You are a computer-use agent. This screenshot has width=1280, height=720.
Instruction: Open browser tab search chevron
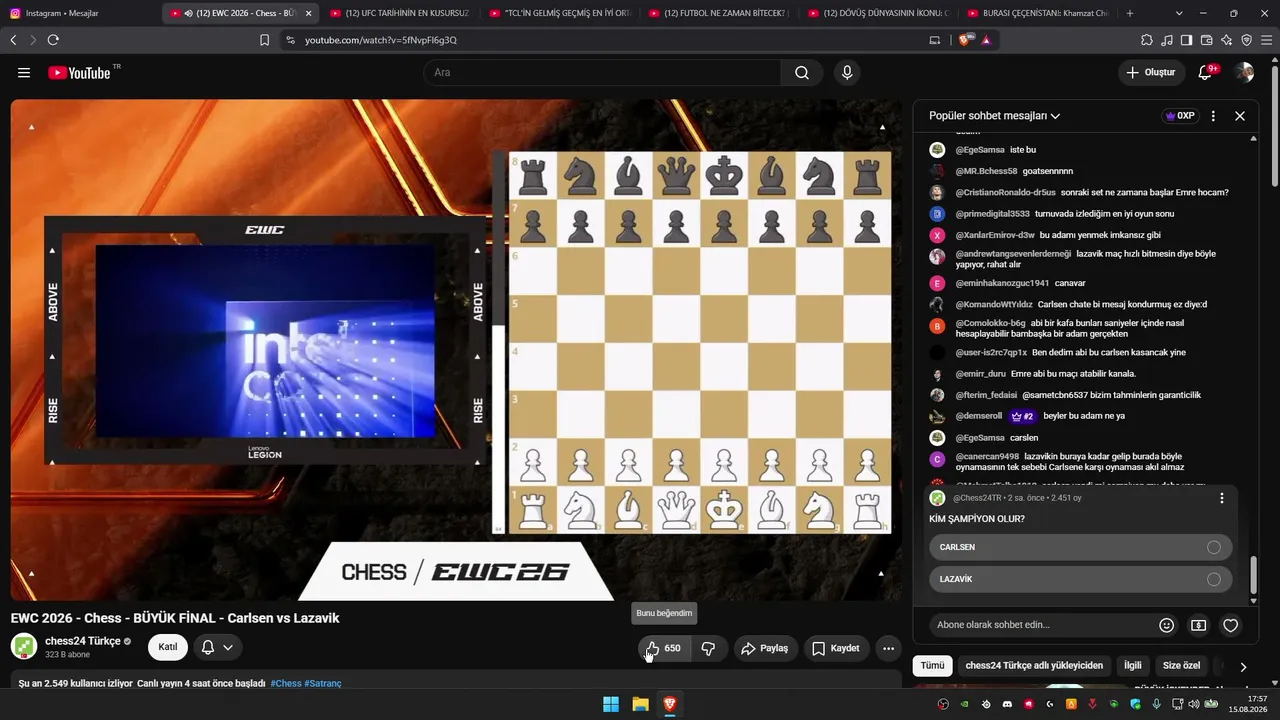(1179, 13)
